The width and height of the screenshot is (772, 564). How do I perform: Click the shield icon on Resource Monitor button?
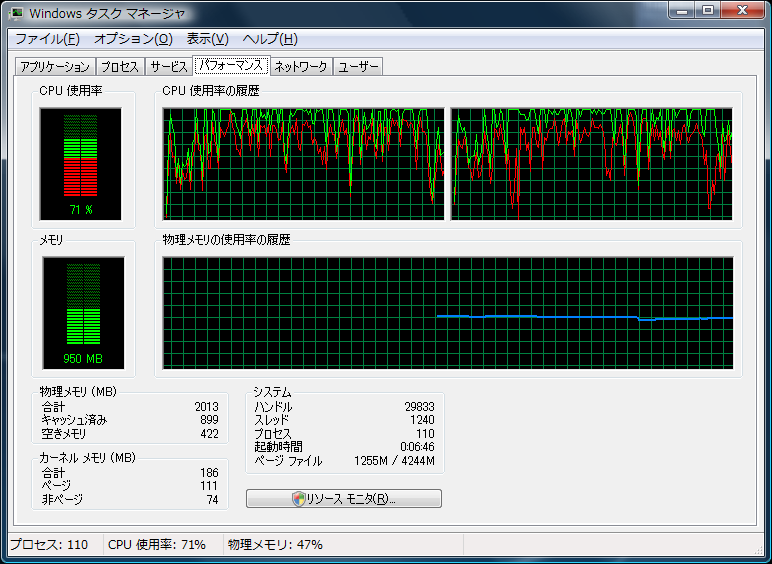click(x=298, y=498)
